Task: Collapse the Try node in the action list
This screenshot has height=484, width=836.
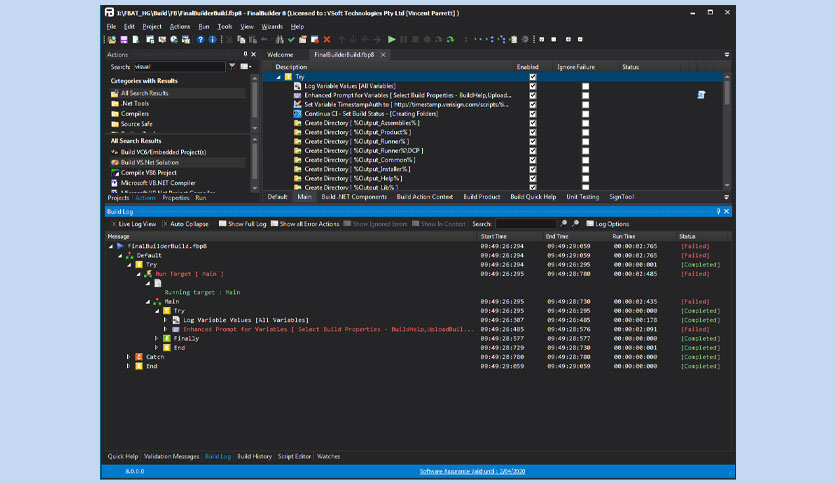Action: [278, 77]
